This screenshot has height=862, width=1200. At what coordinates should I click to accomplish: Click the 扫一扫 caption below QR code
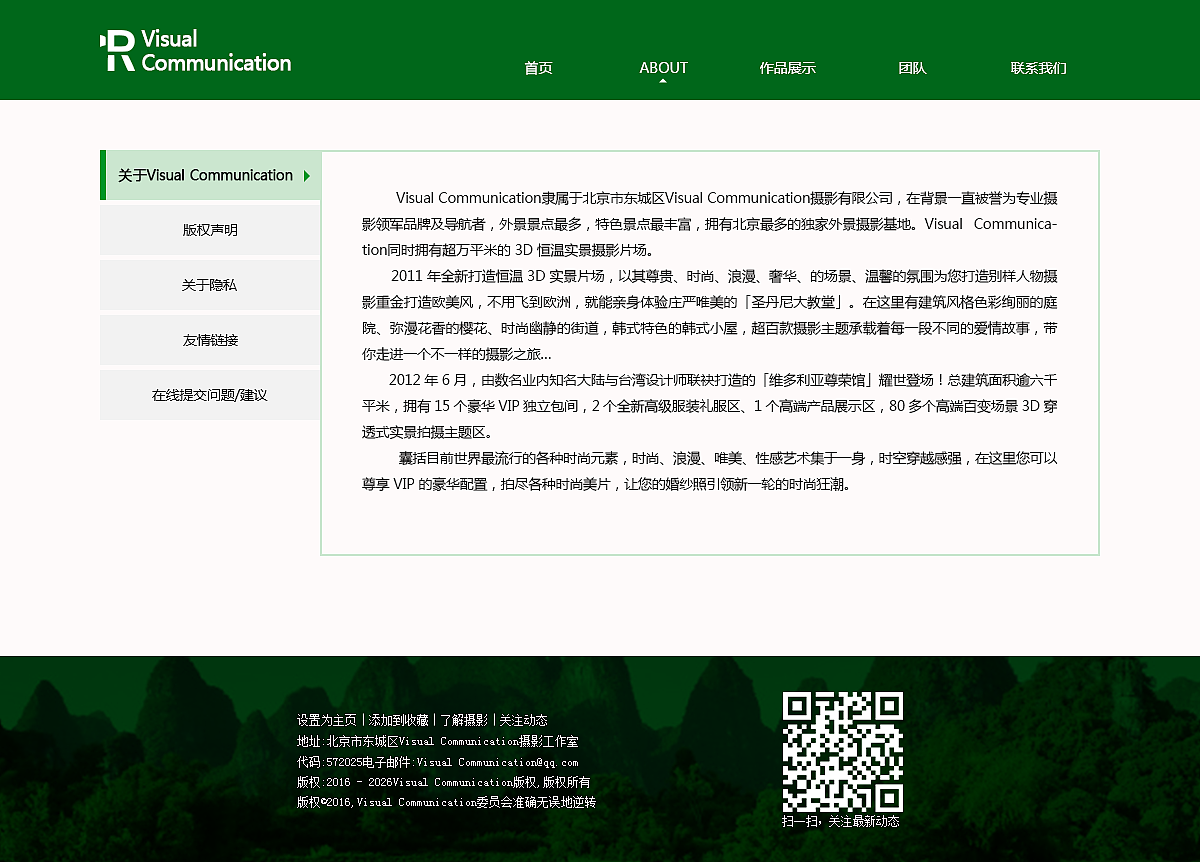844,820
